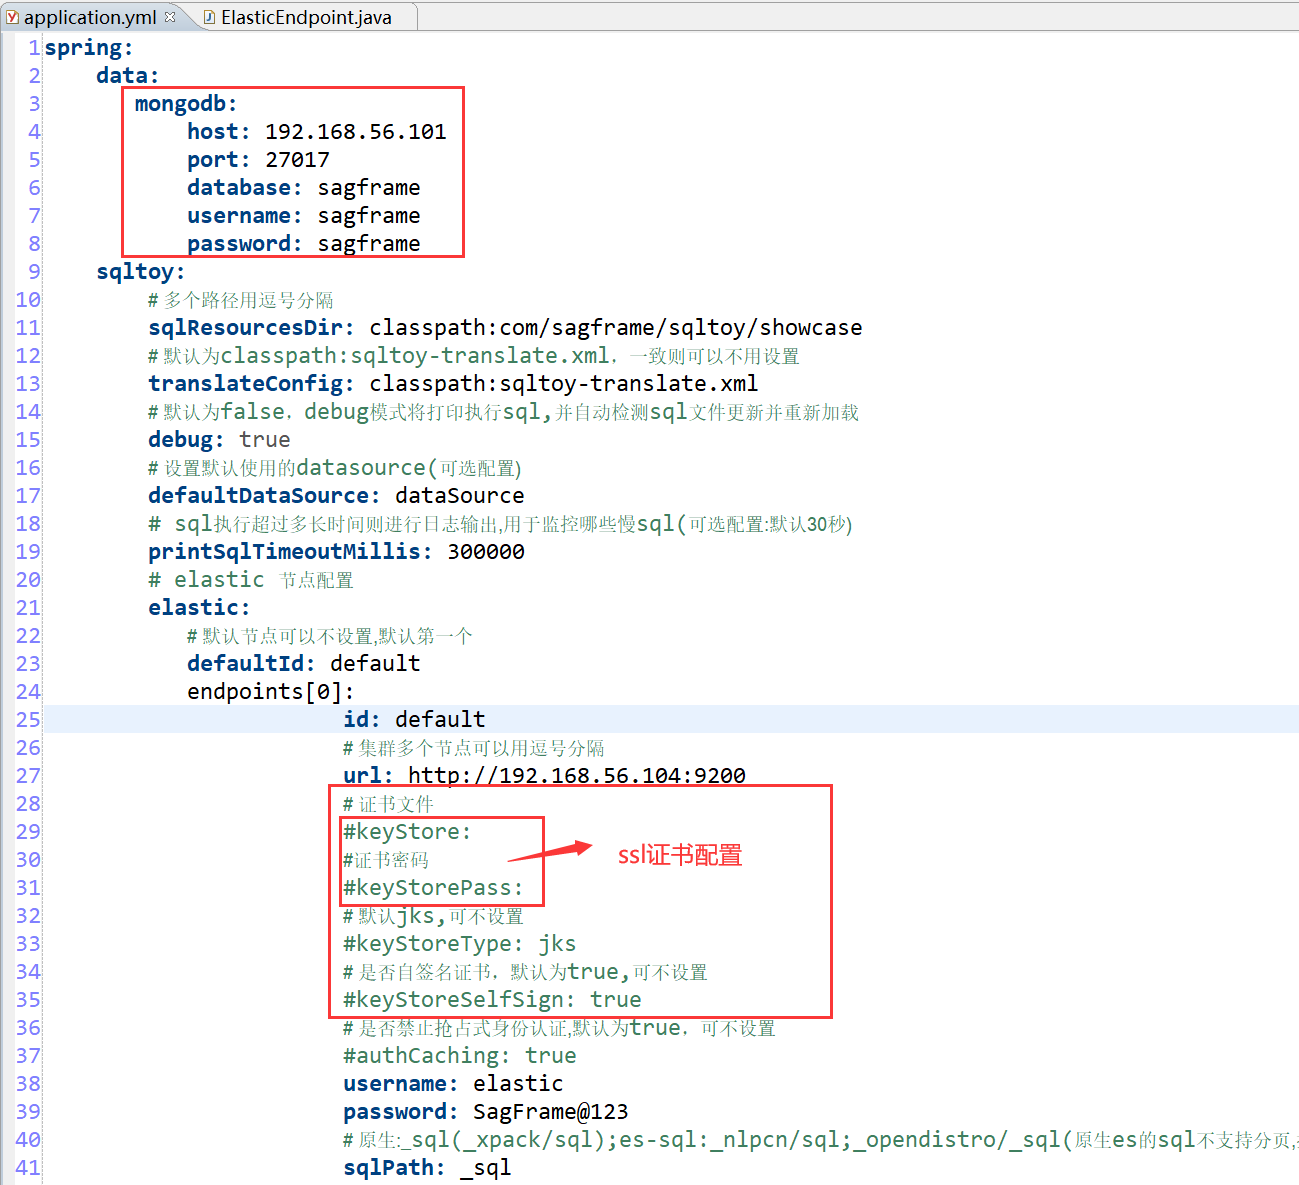Click the '#keyStoreType: jks' line
This screenshot has width=1299, height=1185.
tap(460, 944)
